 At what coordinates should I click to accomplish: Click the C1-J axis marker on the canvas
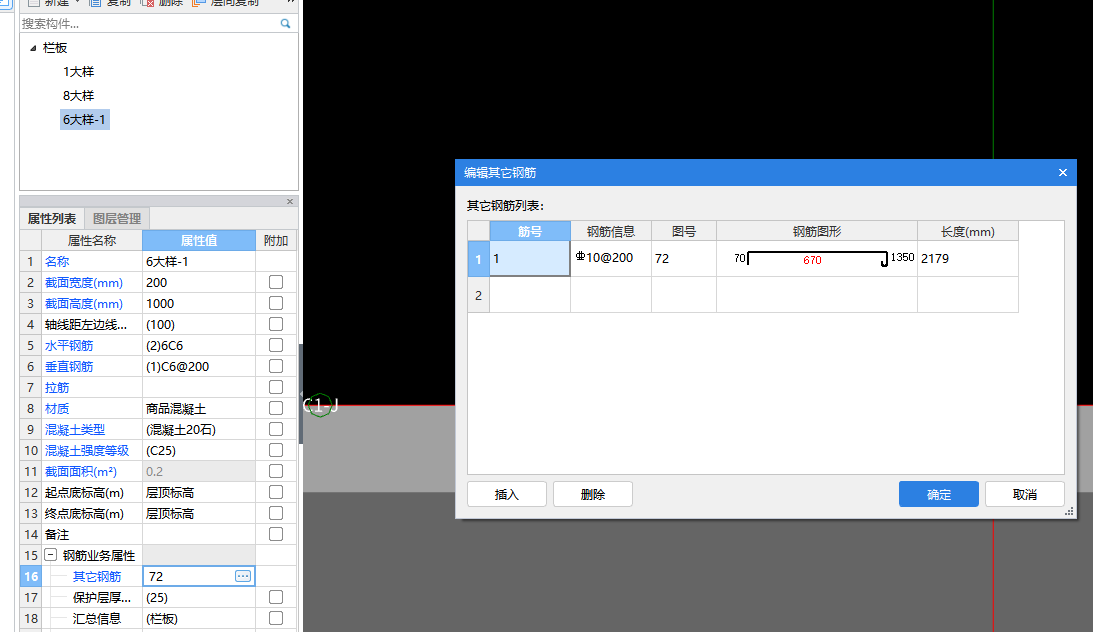click(320, 406)
